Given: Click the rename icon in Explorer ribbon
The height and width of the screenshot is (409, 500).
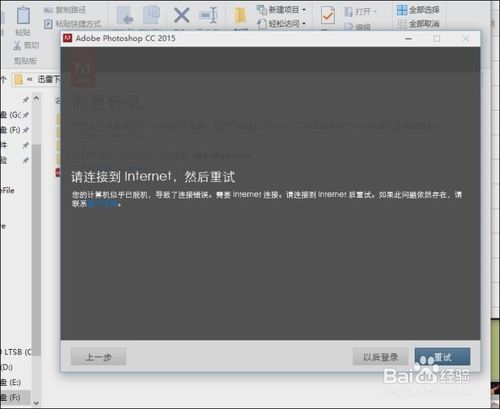Looking at the screenshot, I should tap(208, 15).
